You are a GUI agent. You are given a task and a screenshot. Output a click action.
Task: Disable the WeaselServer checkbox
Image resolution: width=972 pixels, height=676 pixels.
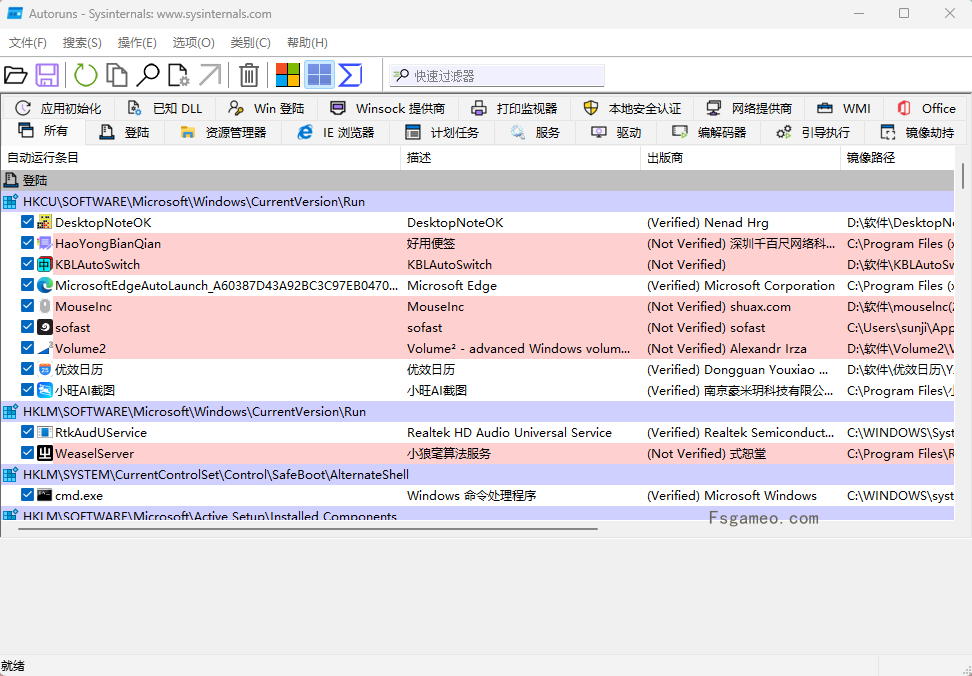[x=27, y=453]
